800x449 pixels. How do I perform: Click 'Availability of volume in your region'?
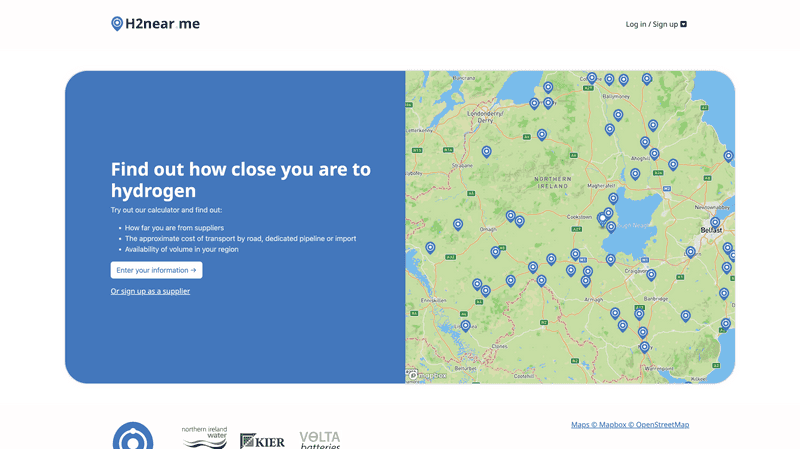pos(182,250)
